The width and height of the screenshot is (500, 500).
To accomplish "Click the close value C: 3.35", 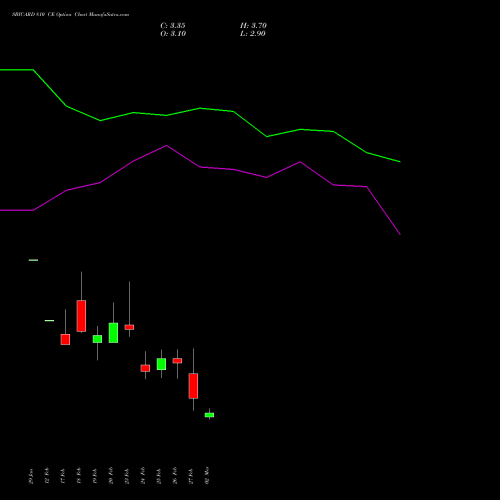I will coord(173,26).
